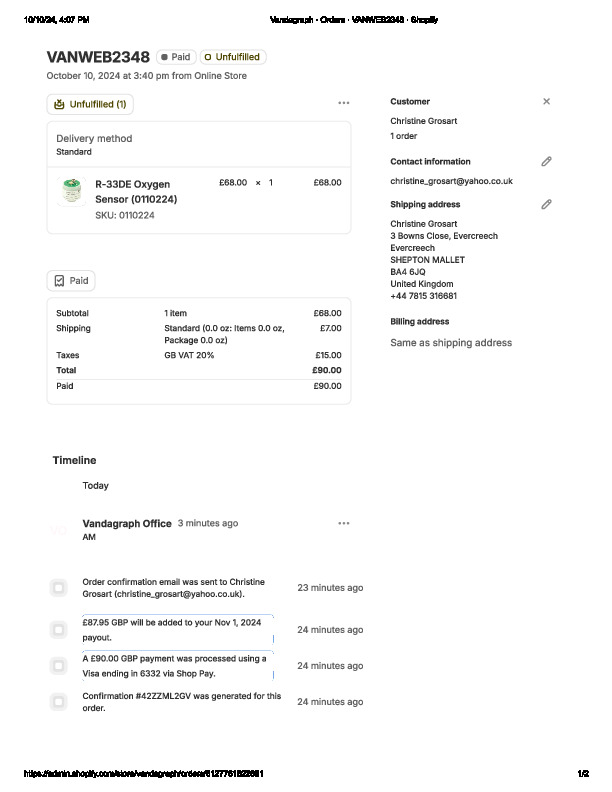Screen dimensions: 612x792
Task: Click the Vandagraph Office avatar icon
Action: pyautogui.click(x=60, y=529)
